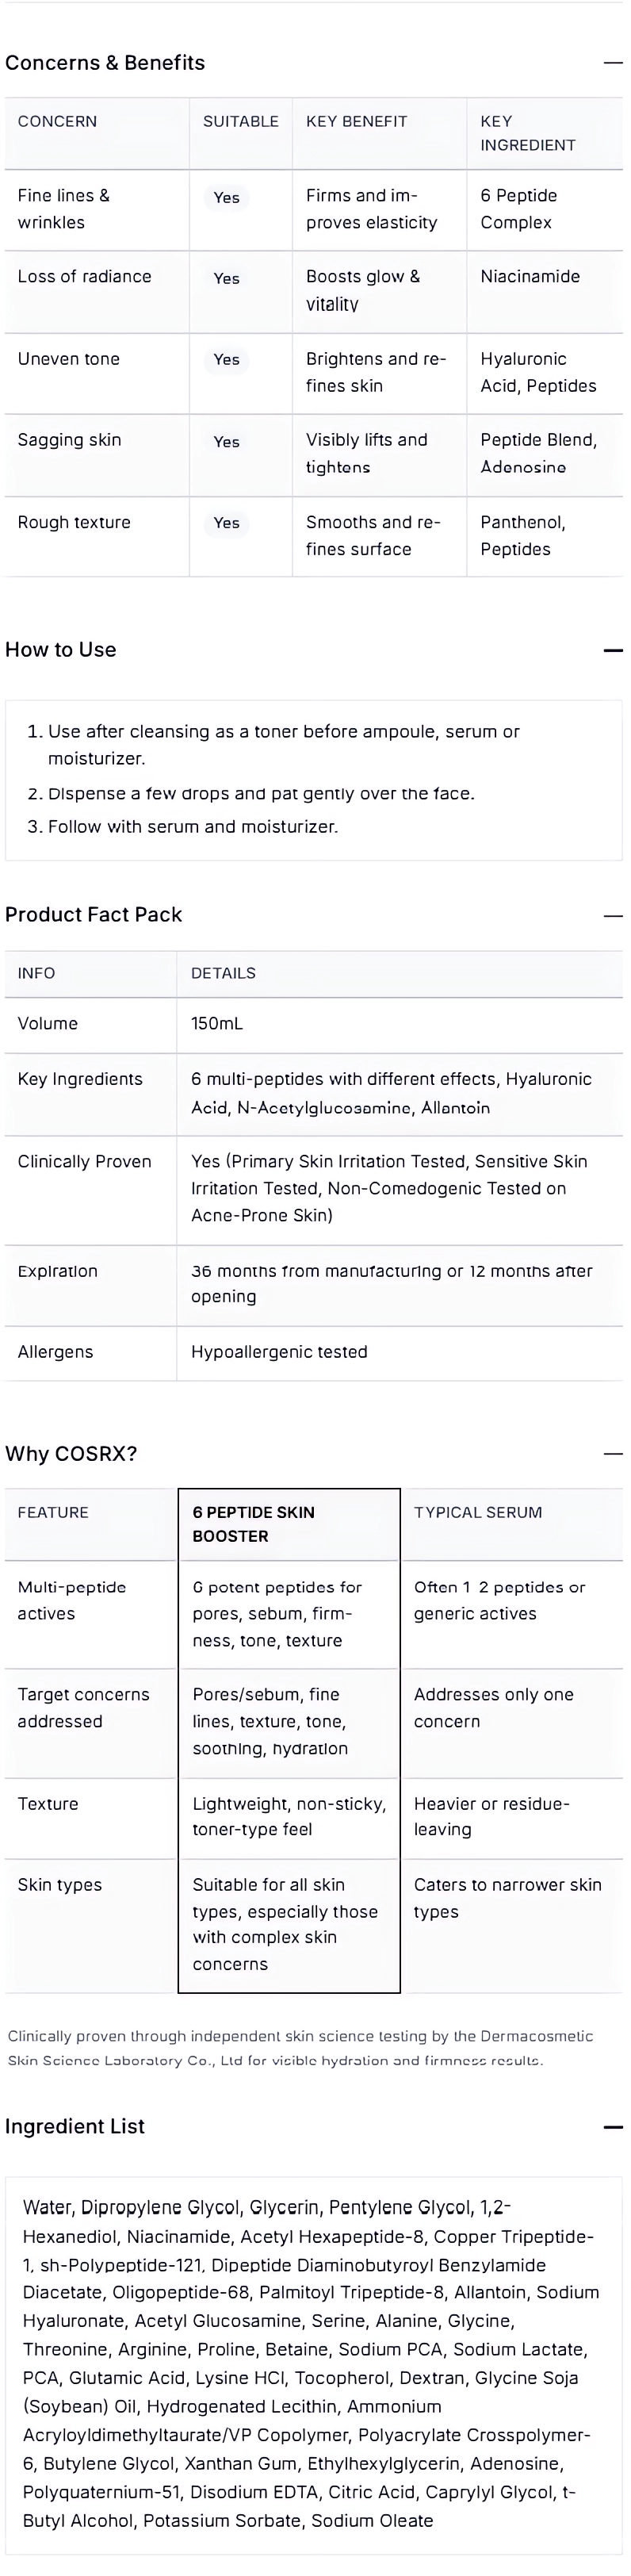The width and height of the screenshot is (631, 2576).
Task: Click the Concerns & Benefits heading
Action: click(x=105, y=63)
